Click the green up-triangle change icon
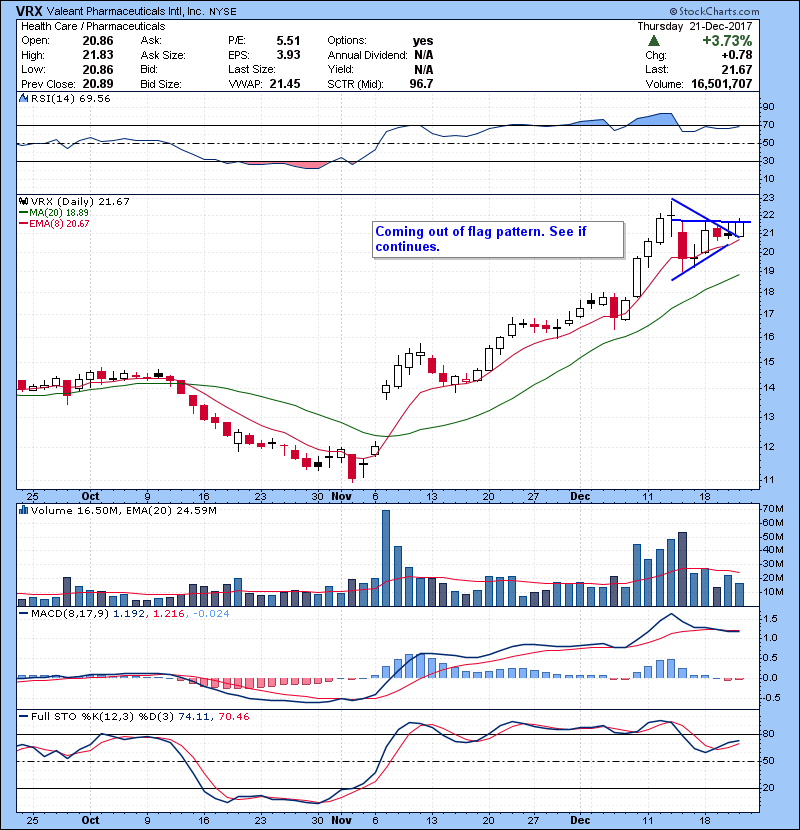Image resolution: width=800 pixels, height=830 pixels. click(x=654, y=41)
